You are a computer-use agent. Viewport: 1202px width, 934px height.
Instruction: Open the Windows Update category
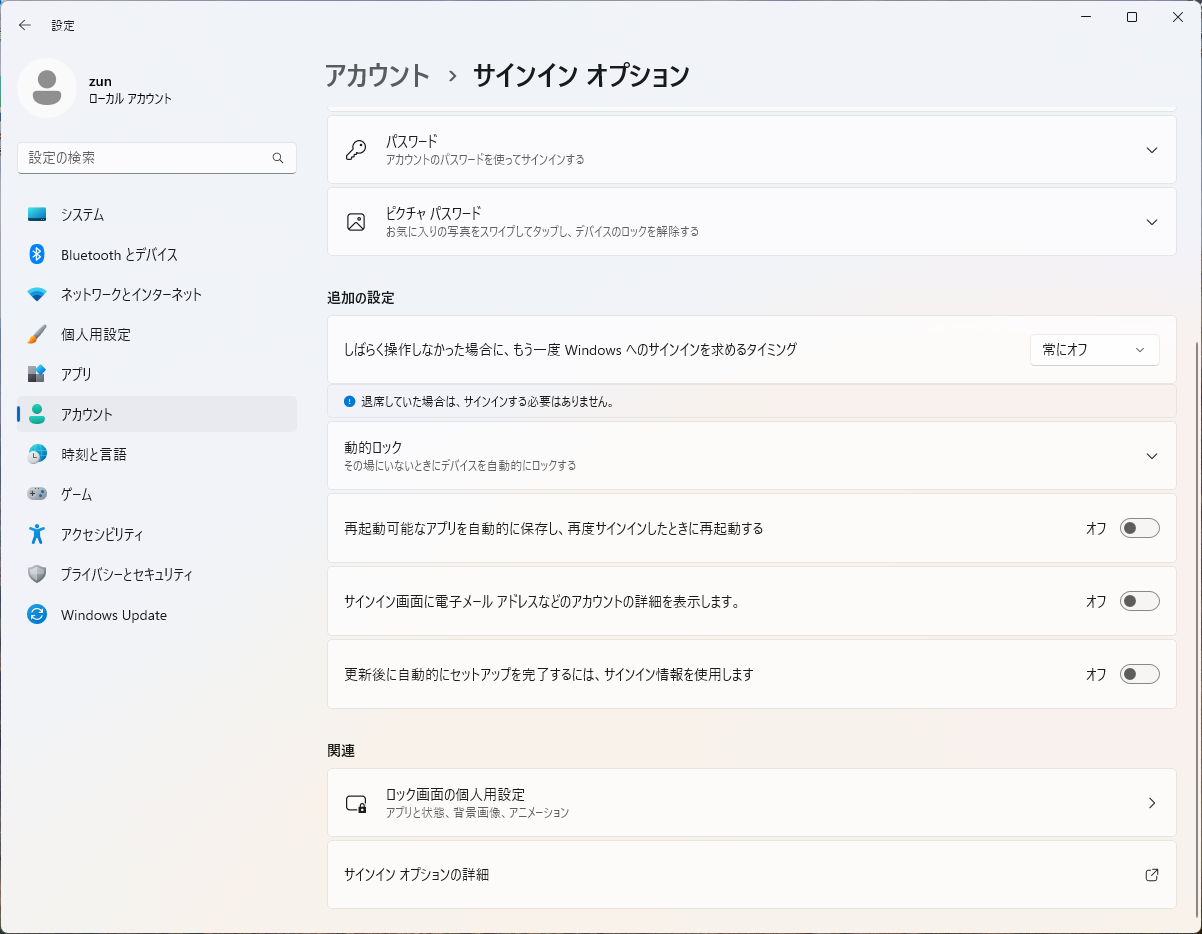pos(157,615)
